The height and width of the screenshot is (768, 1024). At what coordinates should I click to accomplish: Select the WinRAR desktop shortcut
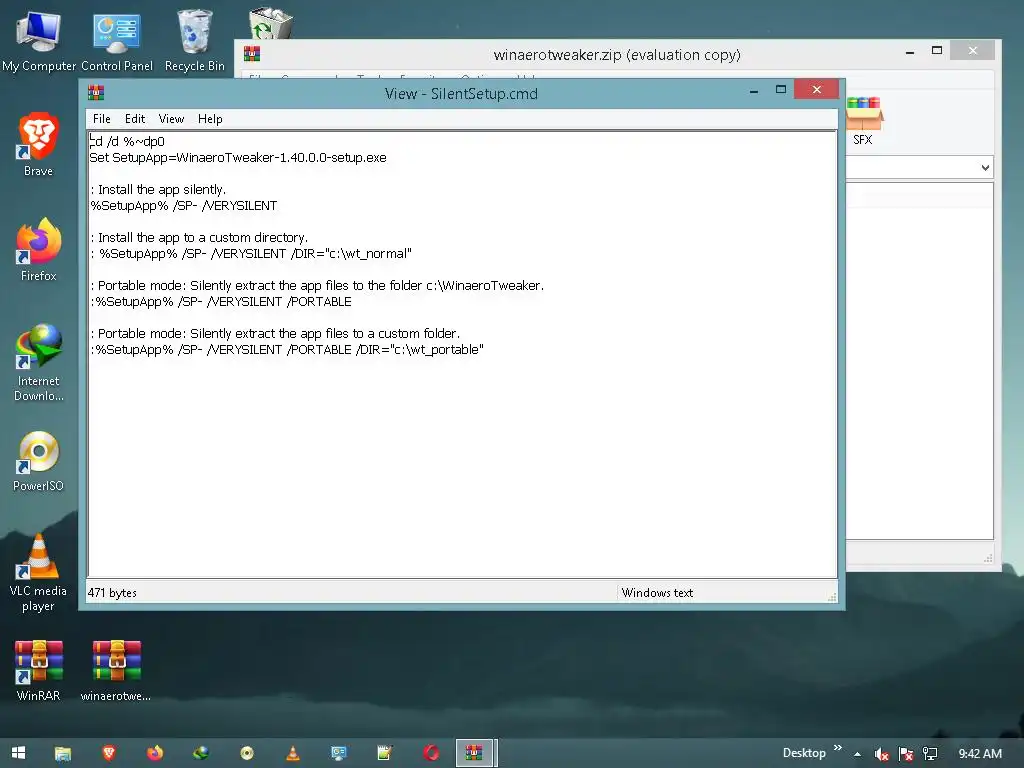(39, 671)
